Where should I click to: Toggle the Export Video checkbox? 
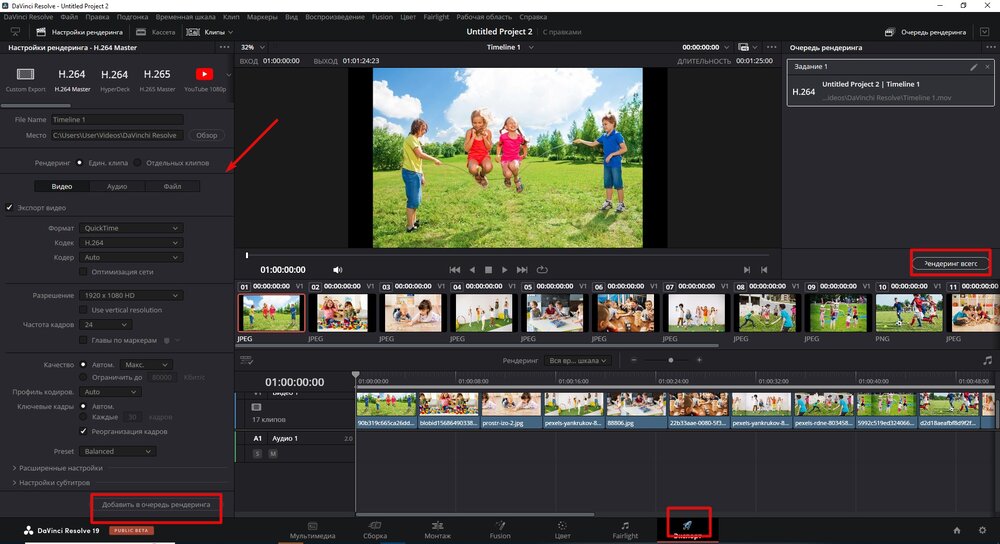point(10,207)
